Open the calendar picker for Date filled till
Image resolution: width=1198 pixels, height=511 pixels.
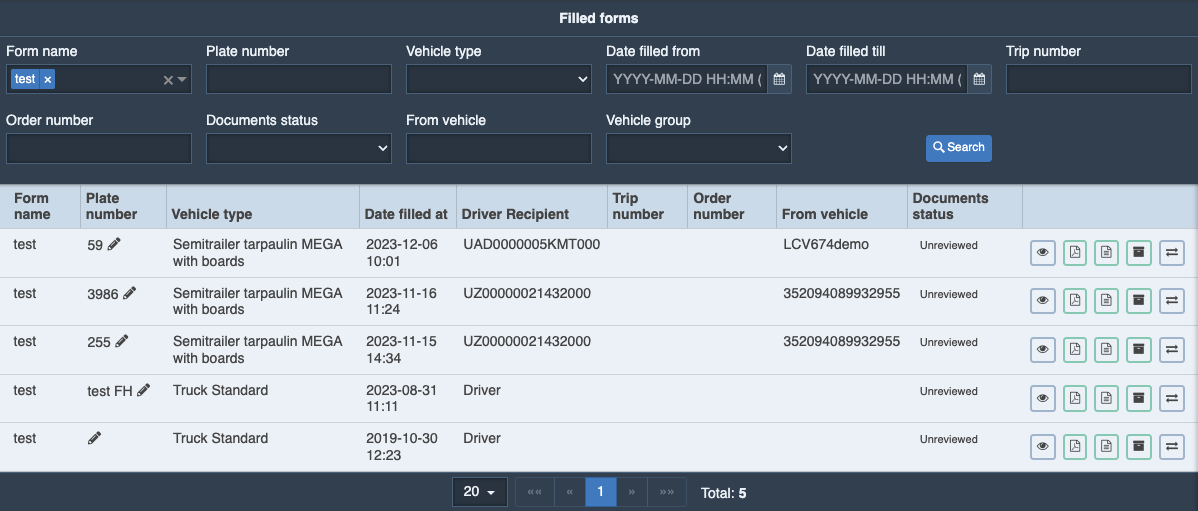point(979,79)
